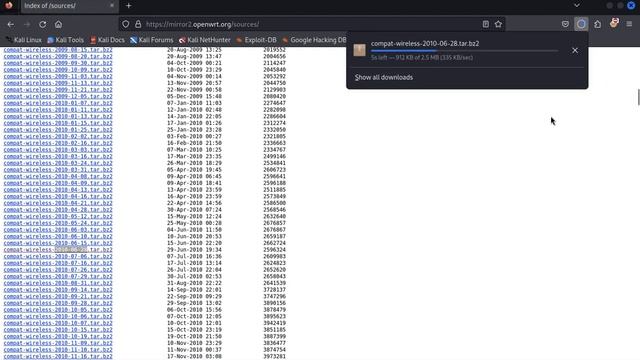The width and height of the screenshot is (640, 360).
Task: Open the Kali Forums bookmark
Action: pyautogui.click(x=151, y=40)
